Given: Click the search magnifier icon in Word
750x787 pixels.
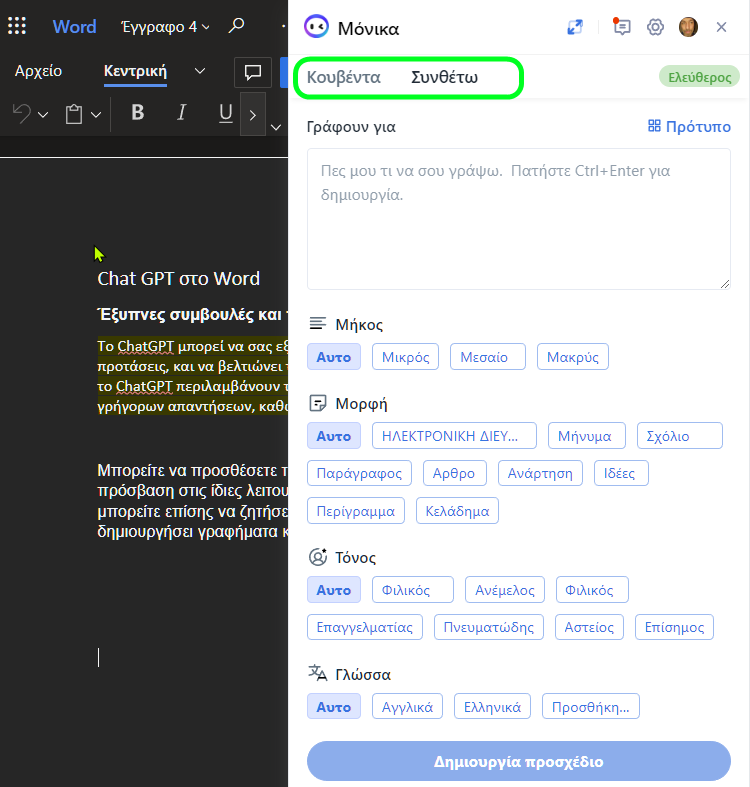Looking at the screenshot, I should (x=236, y=25).
